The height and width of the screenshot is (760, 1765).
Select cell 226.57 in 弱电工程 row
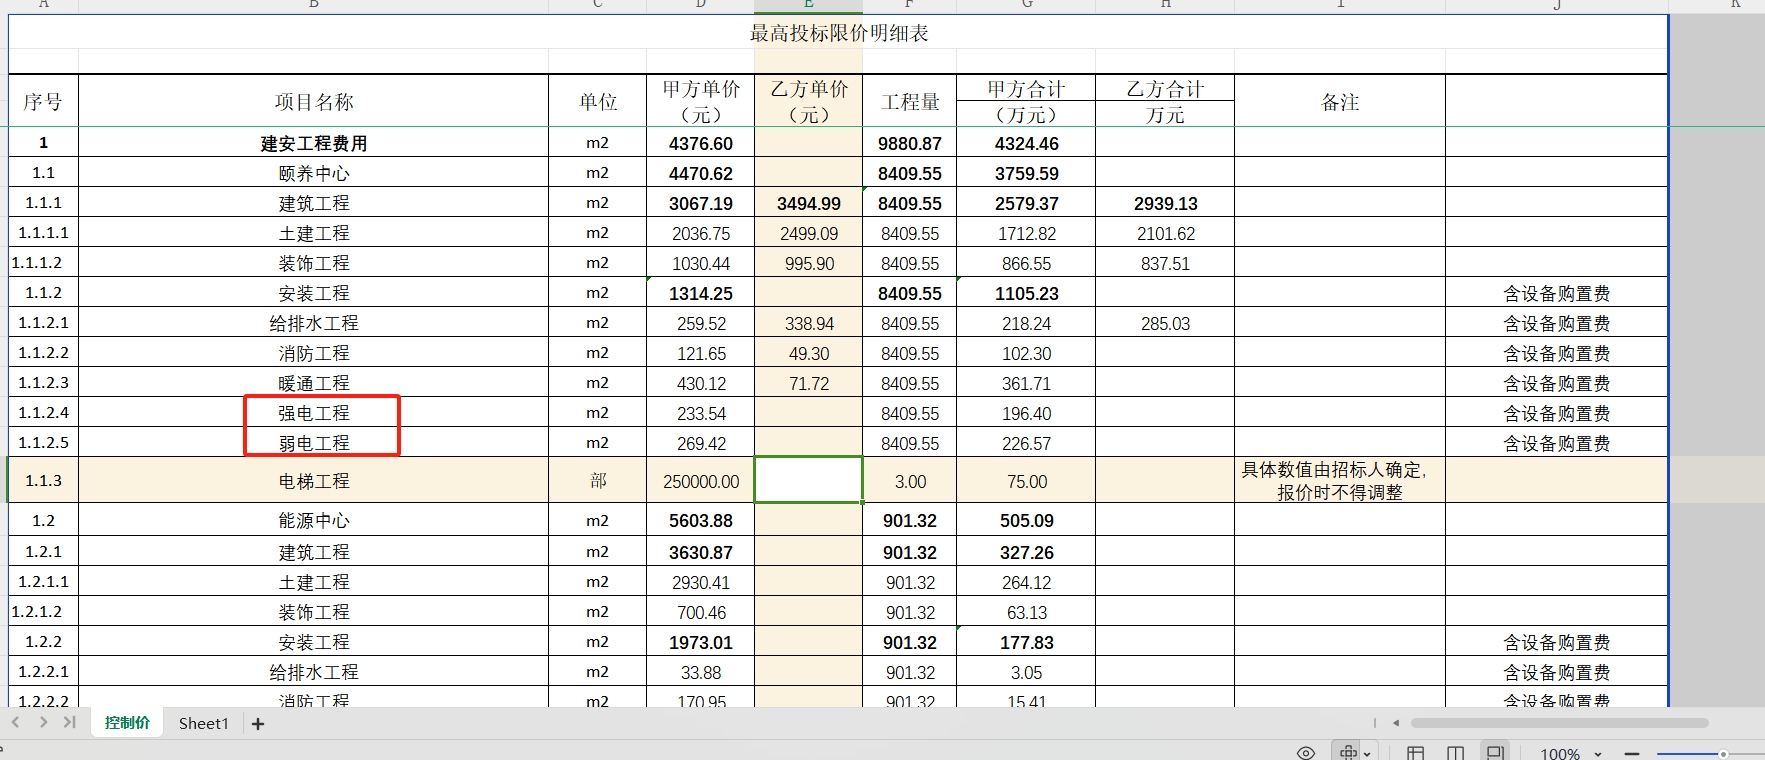pos(1026,443)
